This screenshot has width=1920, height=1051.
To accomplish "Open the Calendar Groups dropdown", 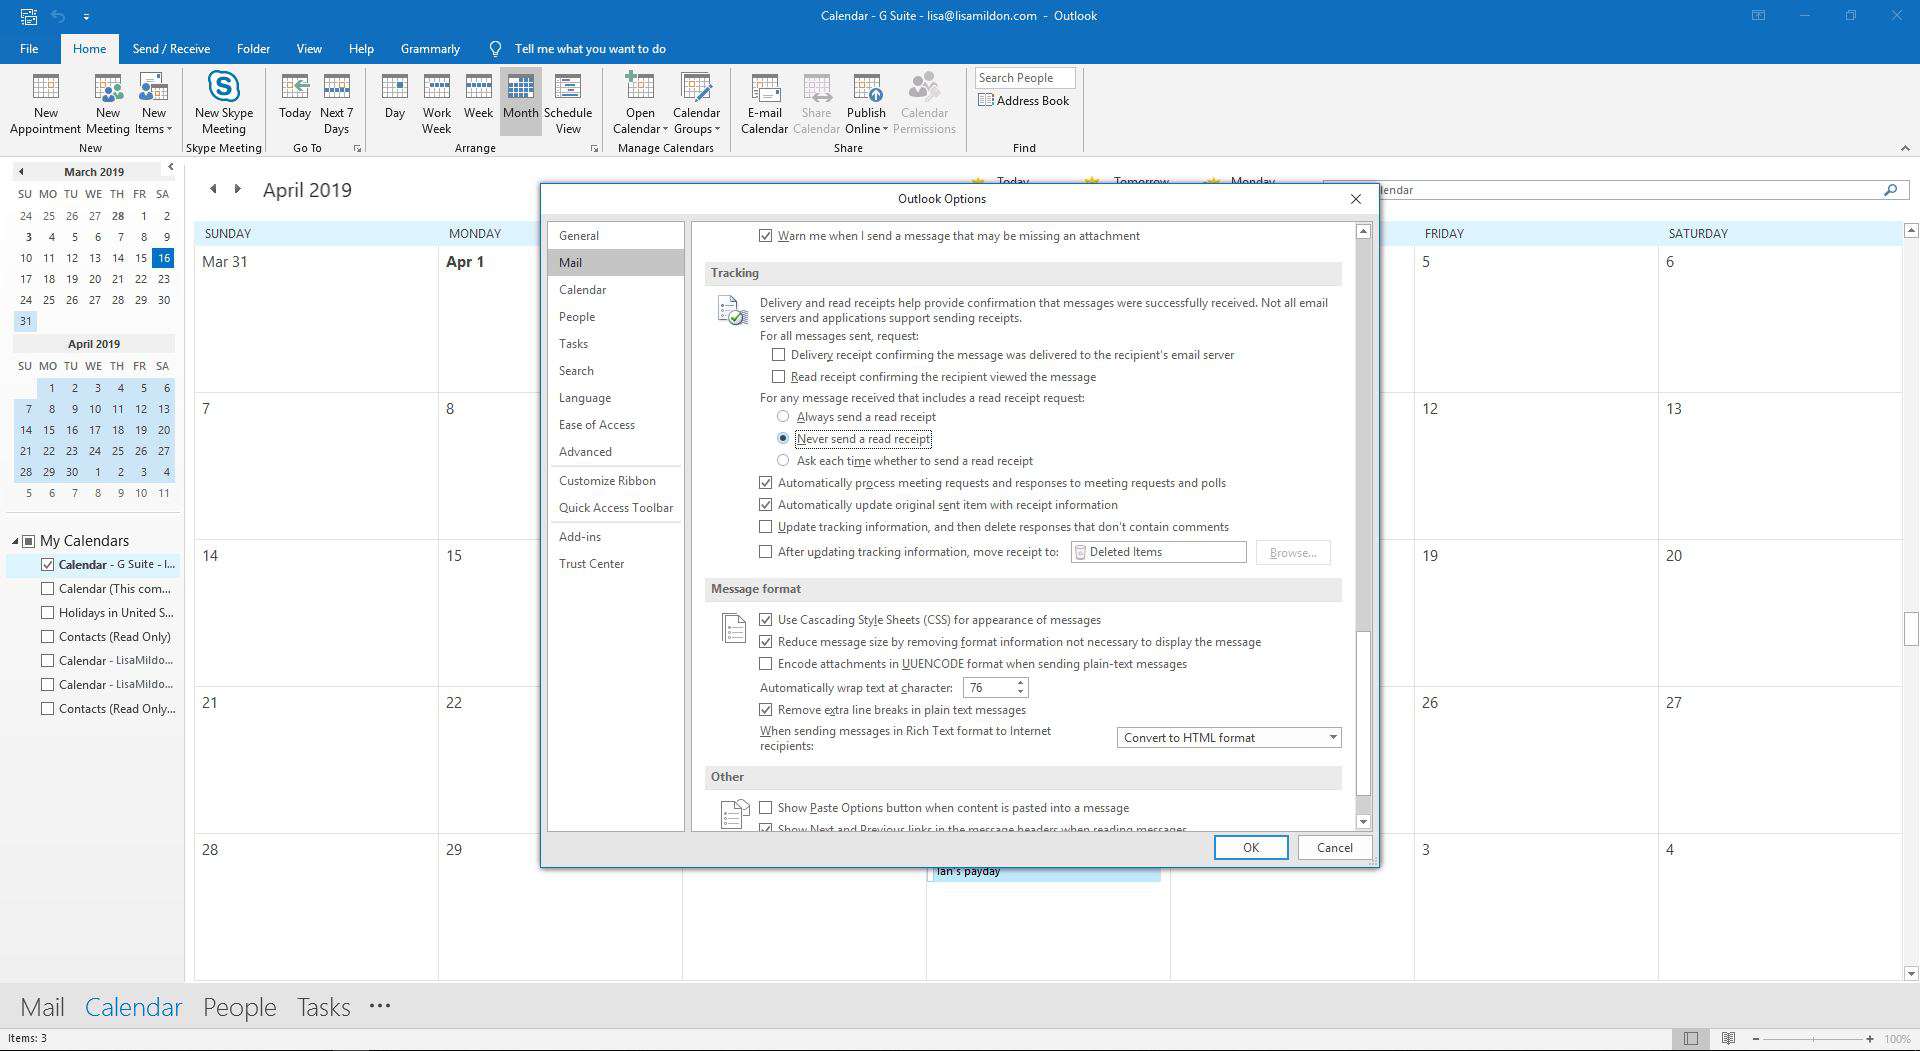I will [x=696, y=103].
